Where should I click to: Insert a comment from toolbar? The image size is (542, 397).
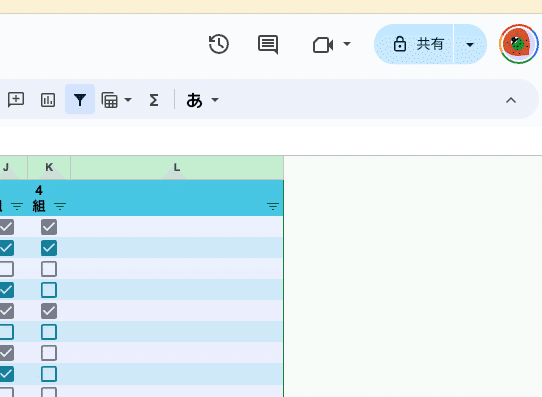(16, 100)
